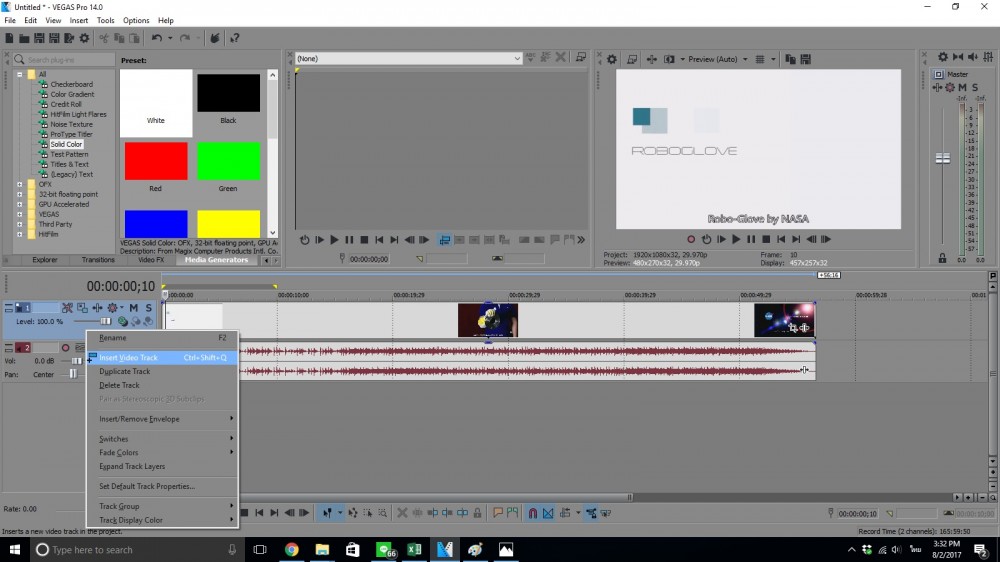Click the Dim output speaker icon
The image size is (1000, 562).
[x=973, y=57]
